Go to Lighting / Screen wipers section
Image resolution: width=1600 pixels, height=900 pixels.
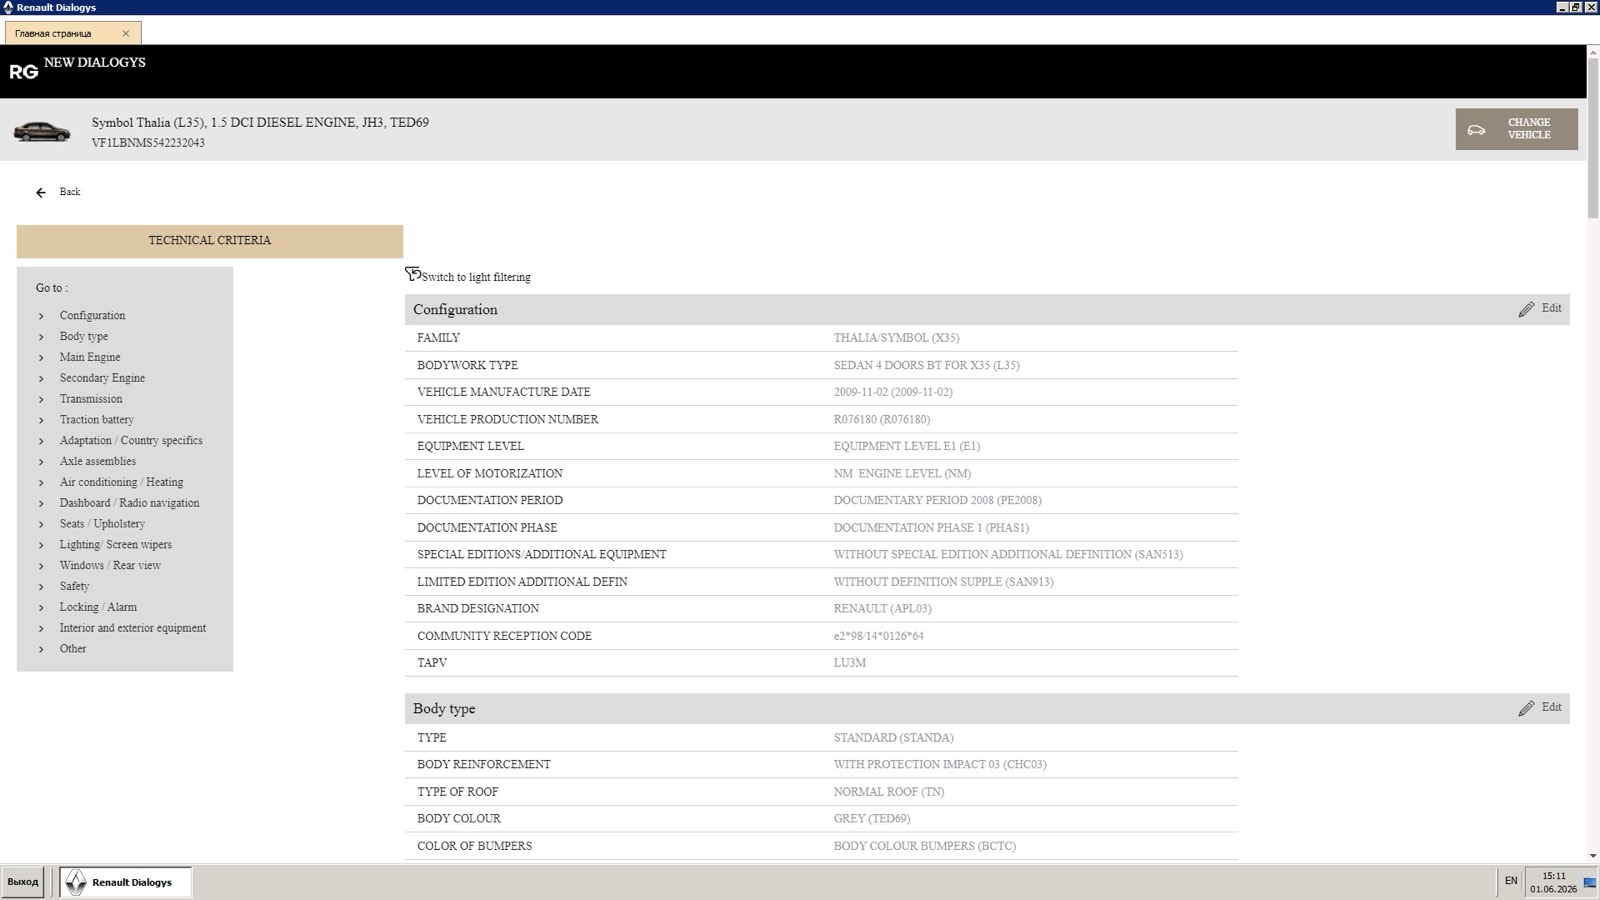pyautogui.click(x=115, y=545)
